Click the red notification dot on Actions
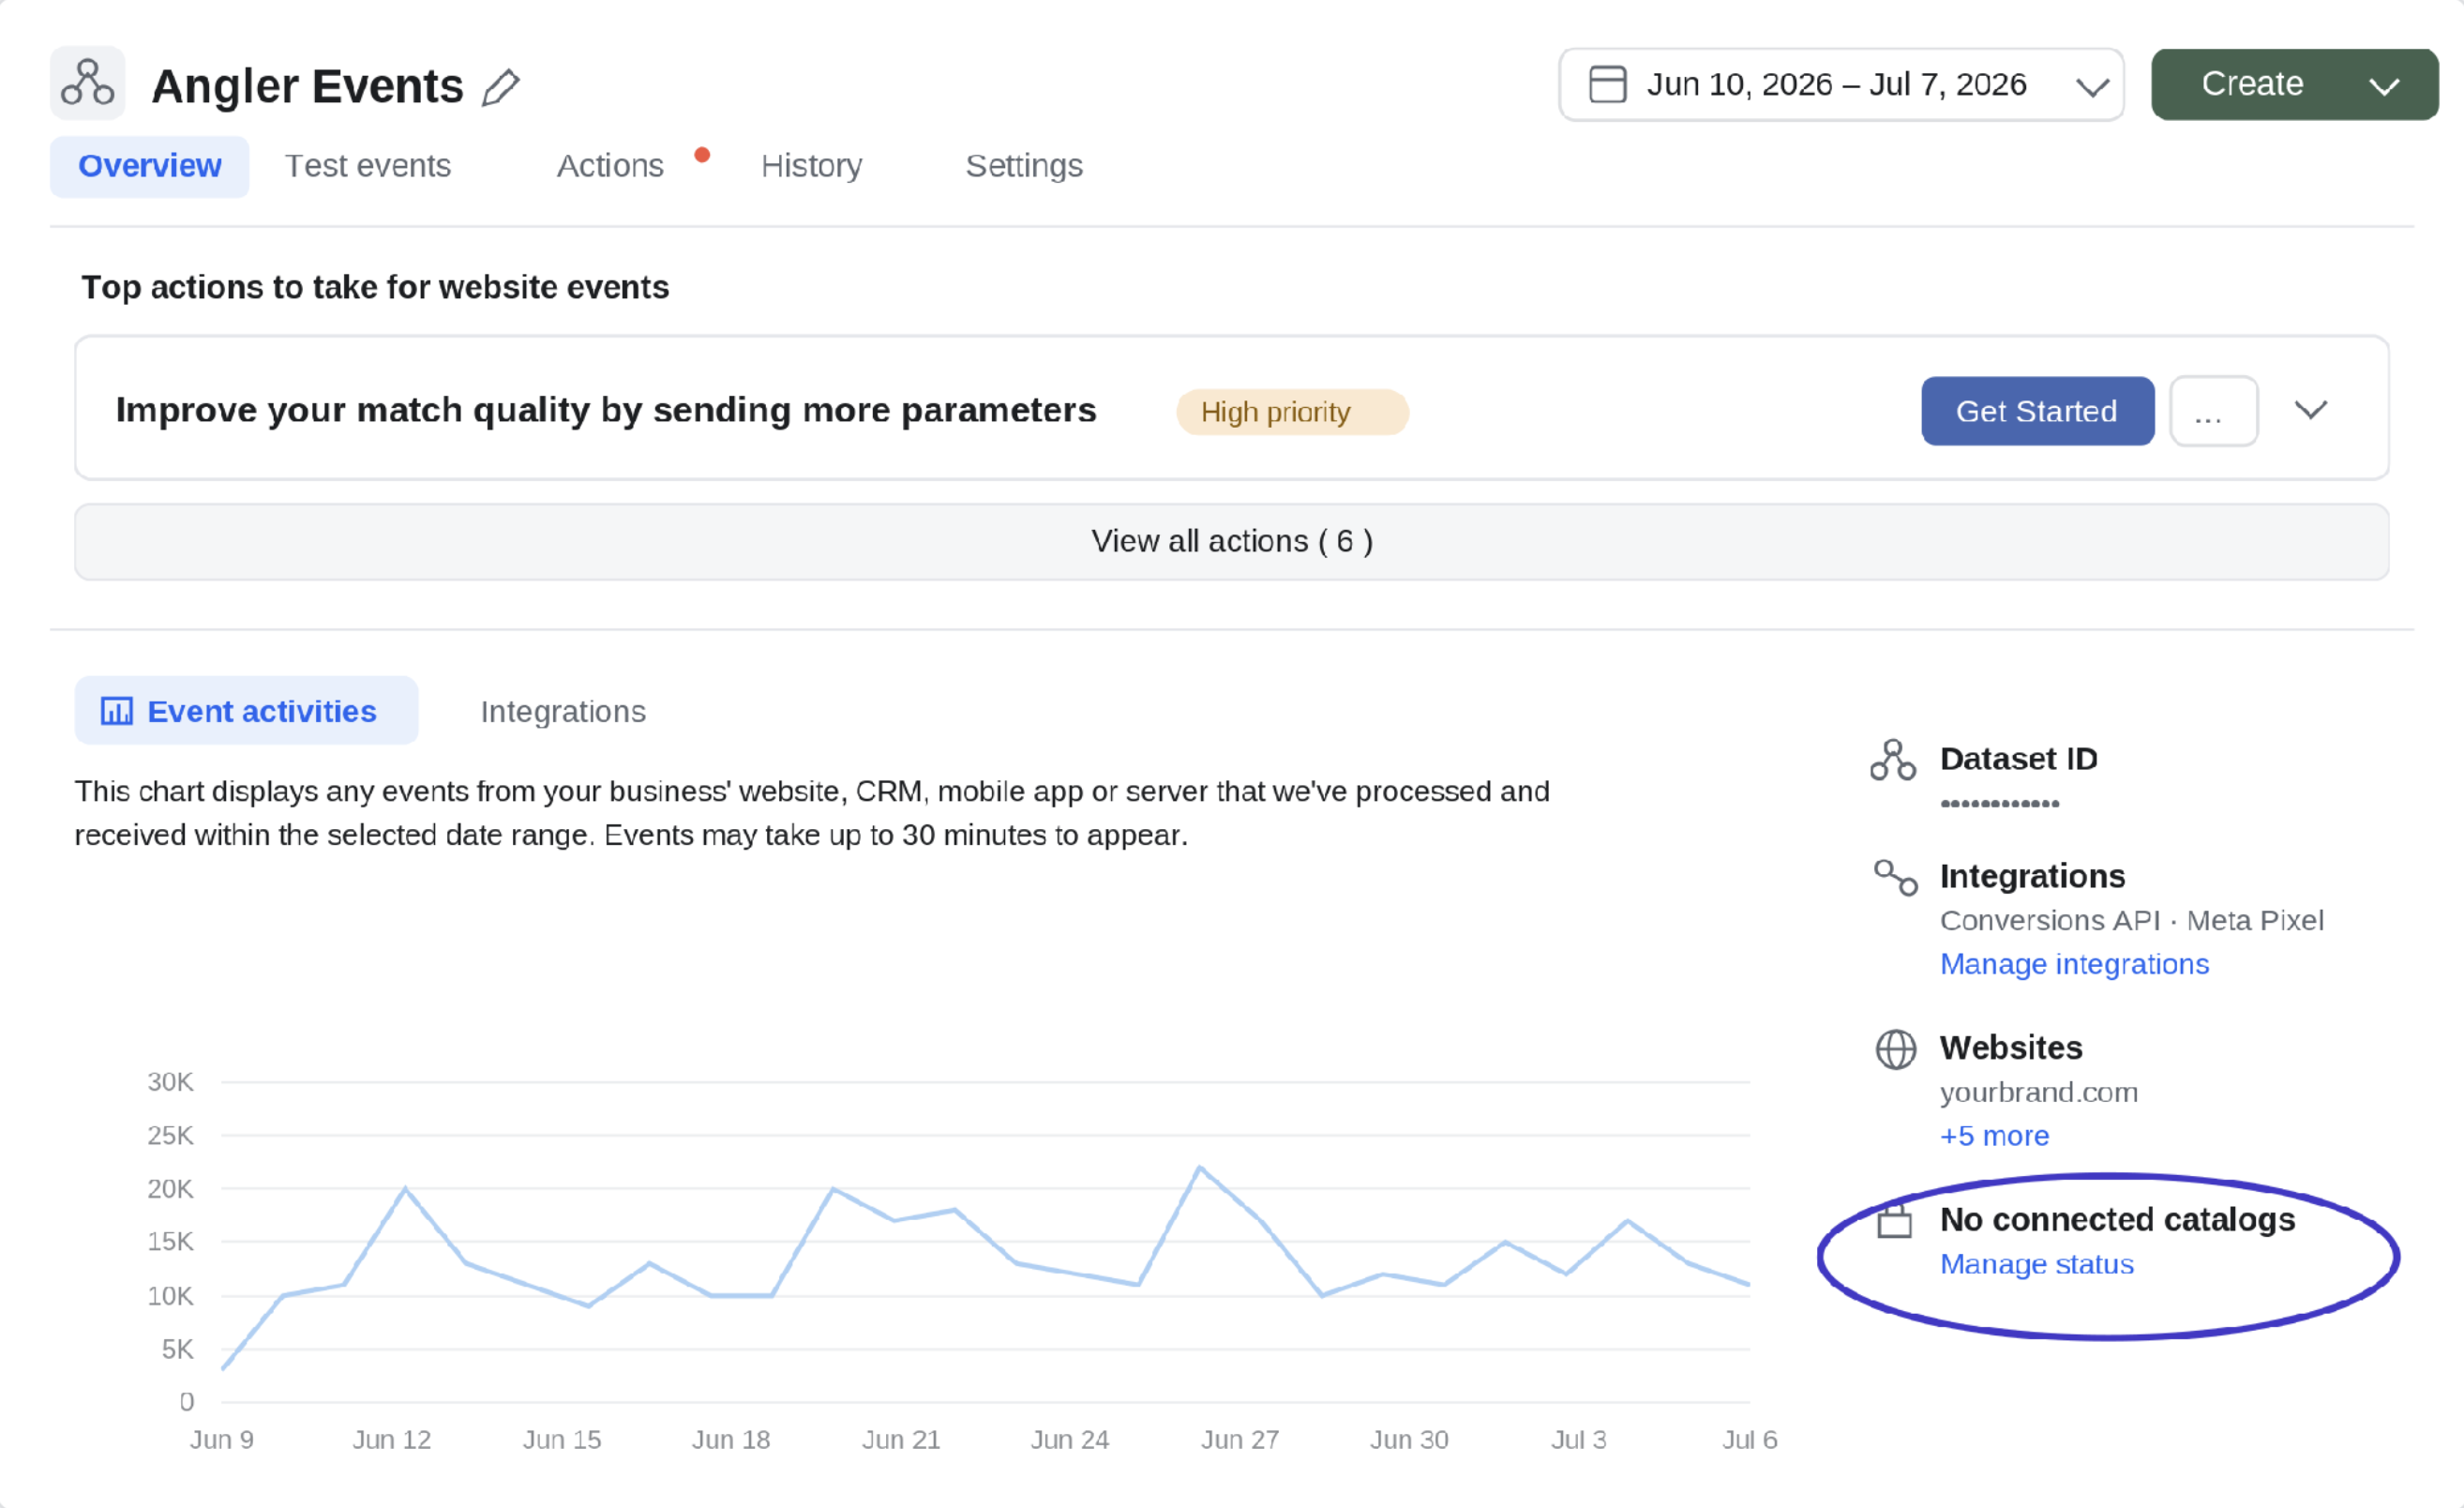The width and height of the screenshot is (2464, 1508). point(702,155)
